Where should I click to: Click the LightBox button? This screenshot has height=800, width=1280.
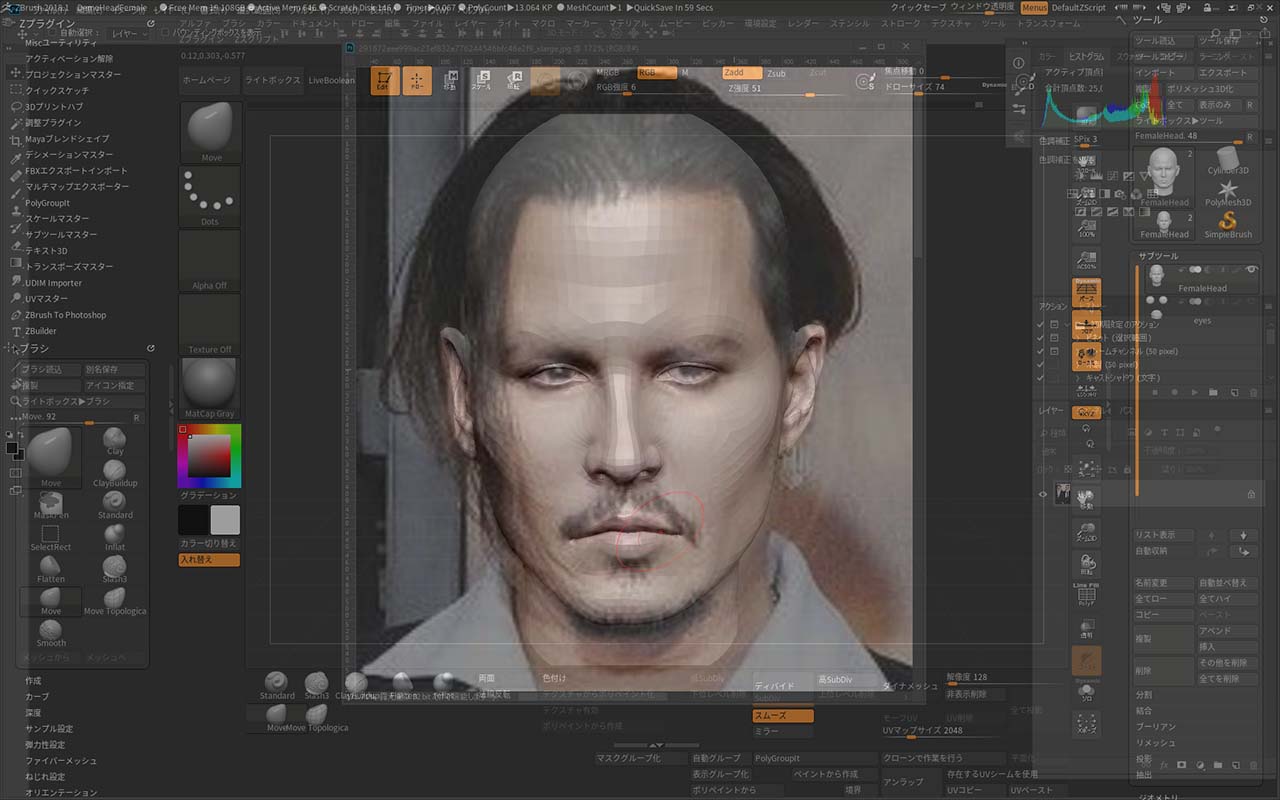[x=272, y=80]
